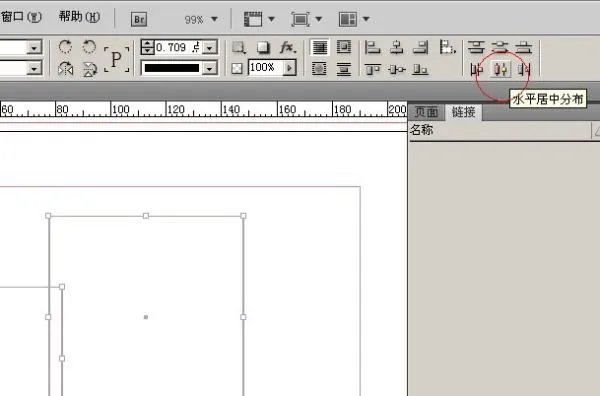Screen dimensions: 600x396
Task: Open the apply-effect target selector icon
Action: tap(239, 47)
